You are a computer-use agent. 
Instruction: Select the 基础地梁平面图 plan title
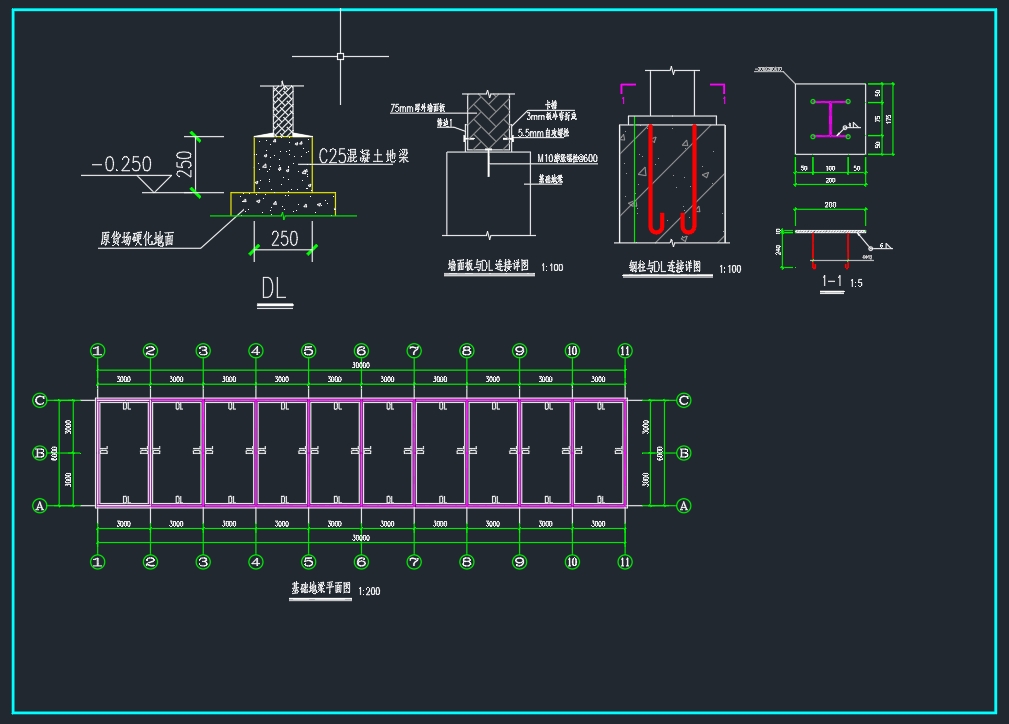(321, 588)
